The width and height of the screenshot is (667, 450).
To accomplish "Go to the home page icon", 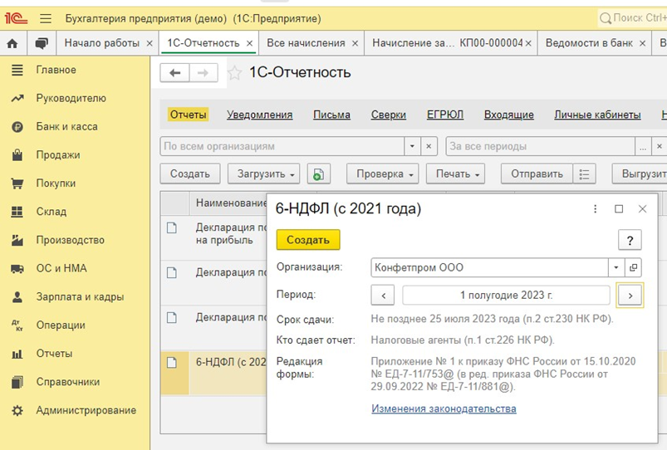I will [x=13, y=43].
